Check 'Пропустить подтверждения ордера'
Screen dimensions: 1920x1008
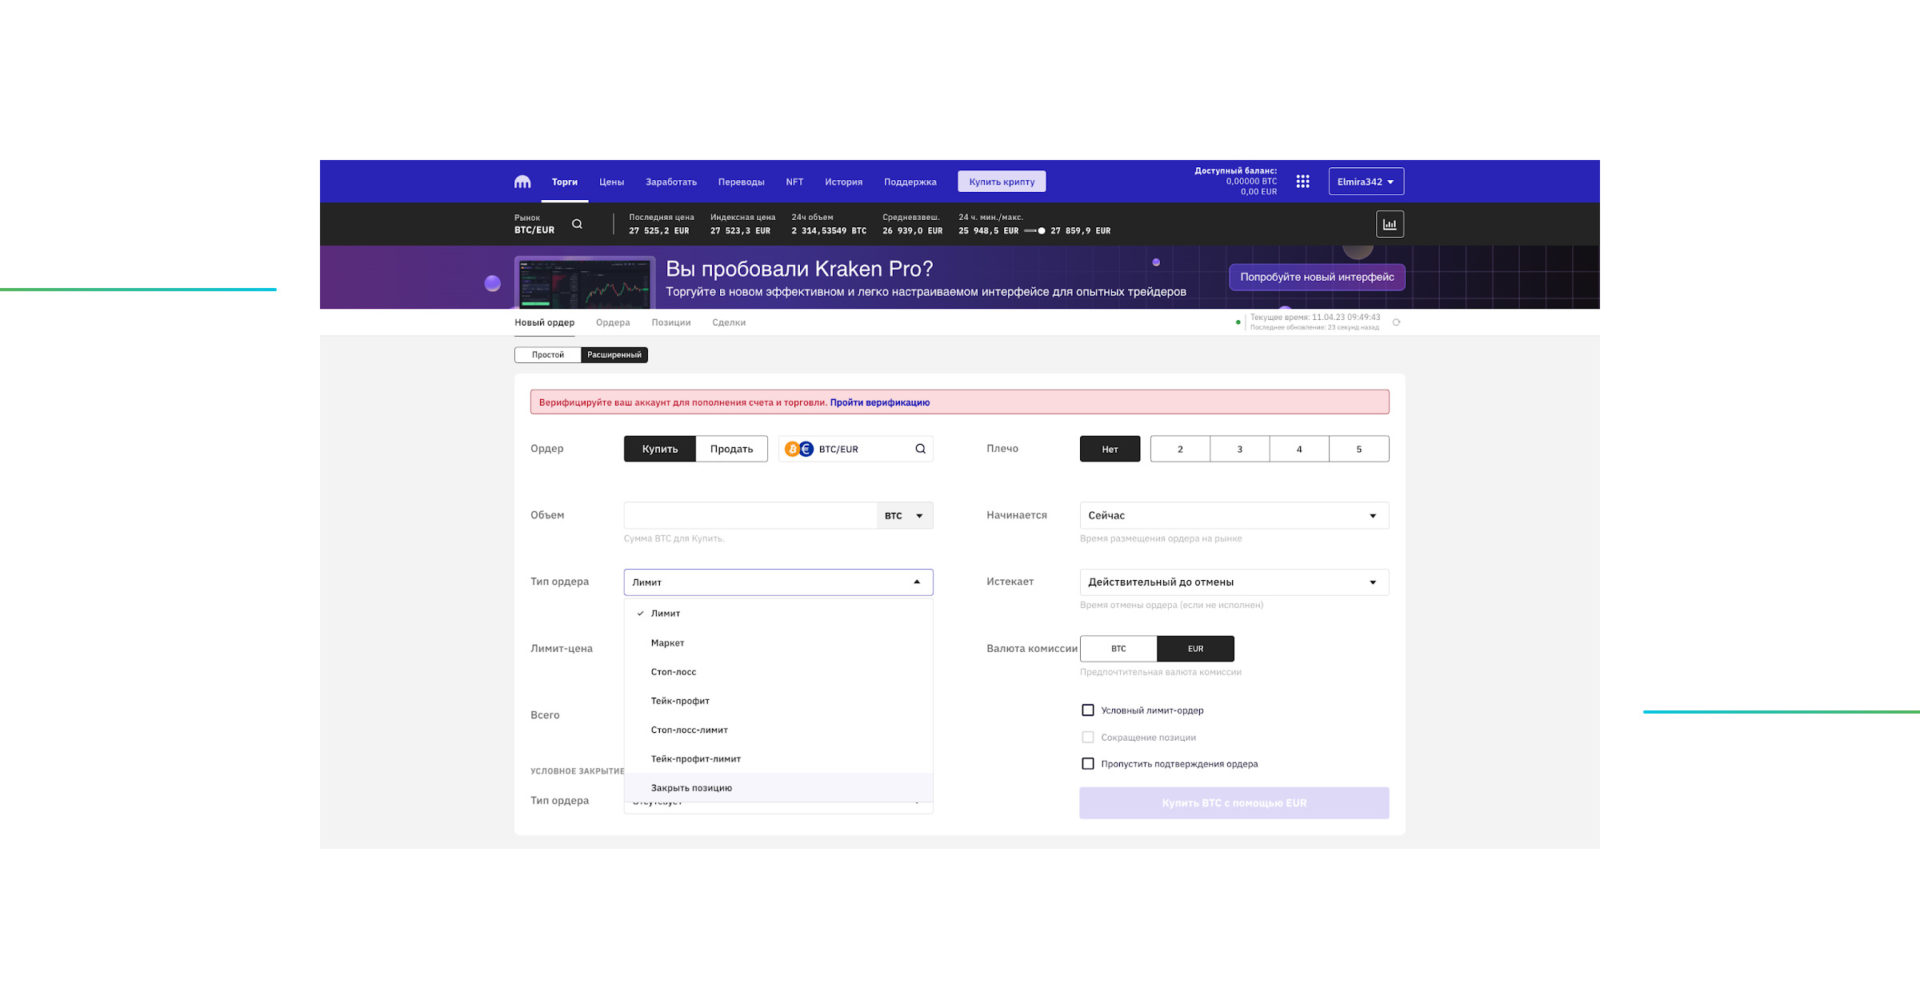tap(1088, 763)
